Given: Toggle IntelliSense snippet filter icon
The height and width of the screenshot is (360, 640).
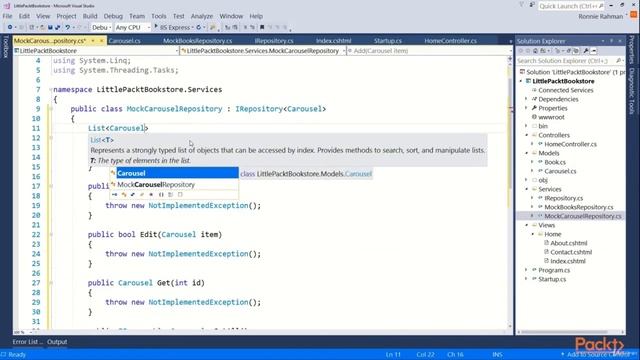Looking at the screenshot, I should click(x=180, y=195).
